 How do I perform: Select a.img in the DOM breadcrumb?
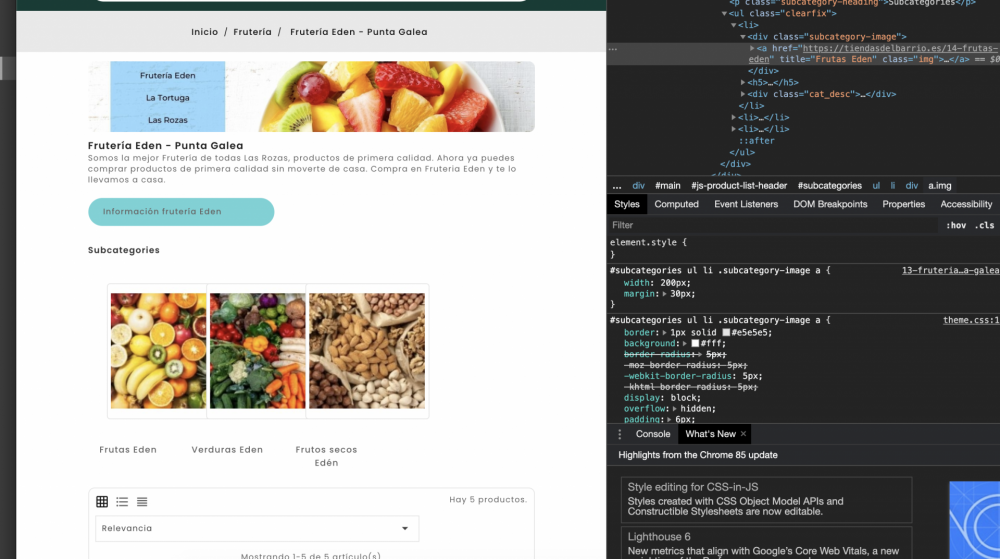pyautogui.click(x=939, y=186)
